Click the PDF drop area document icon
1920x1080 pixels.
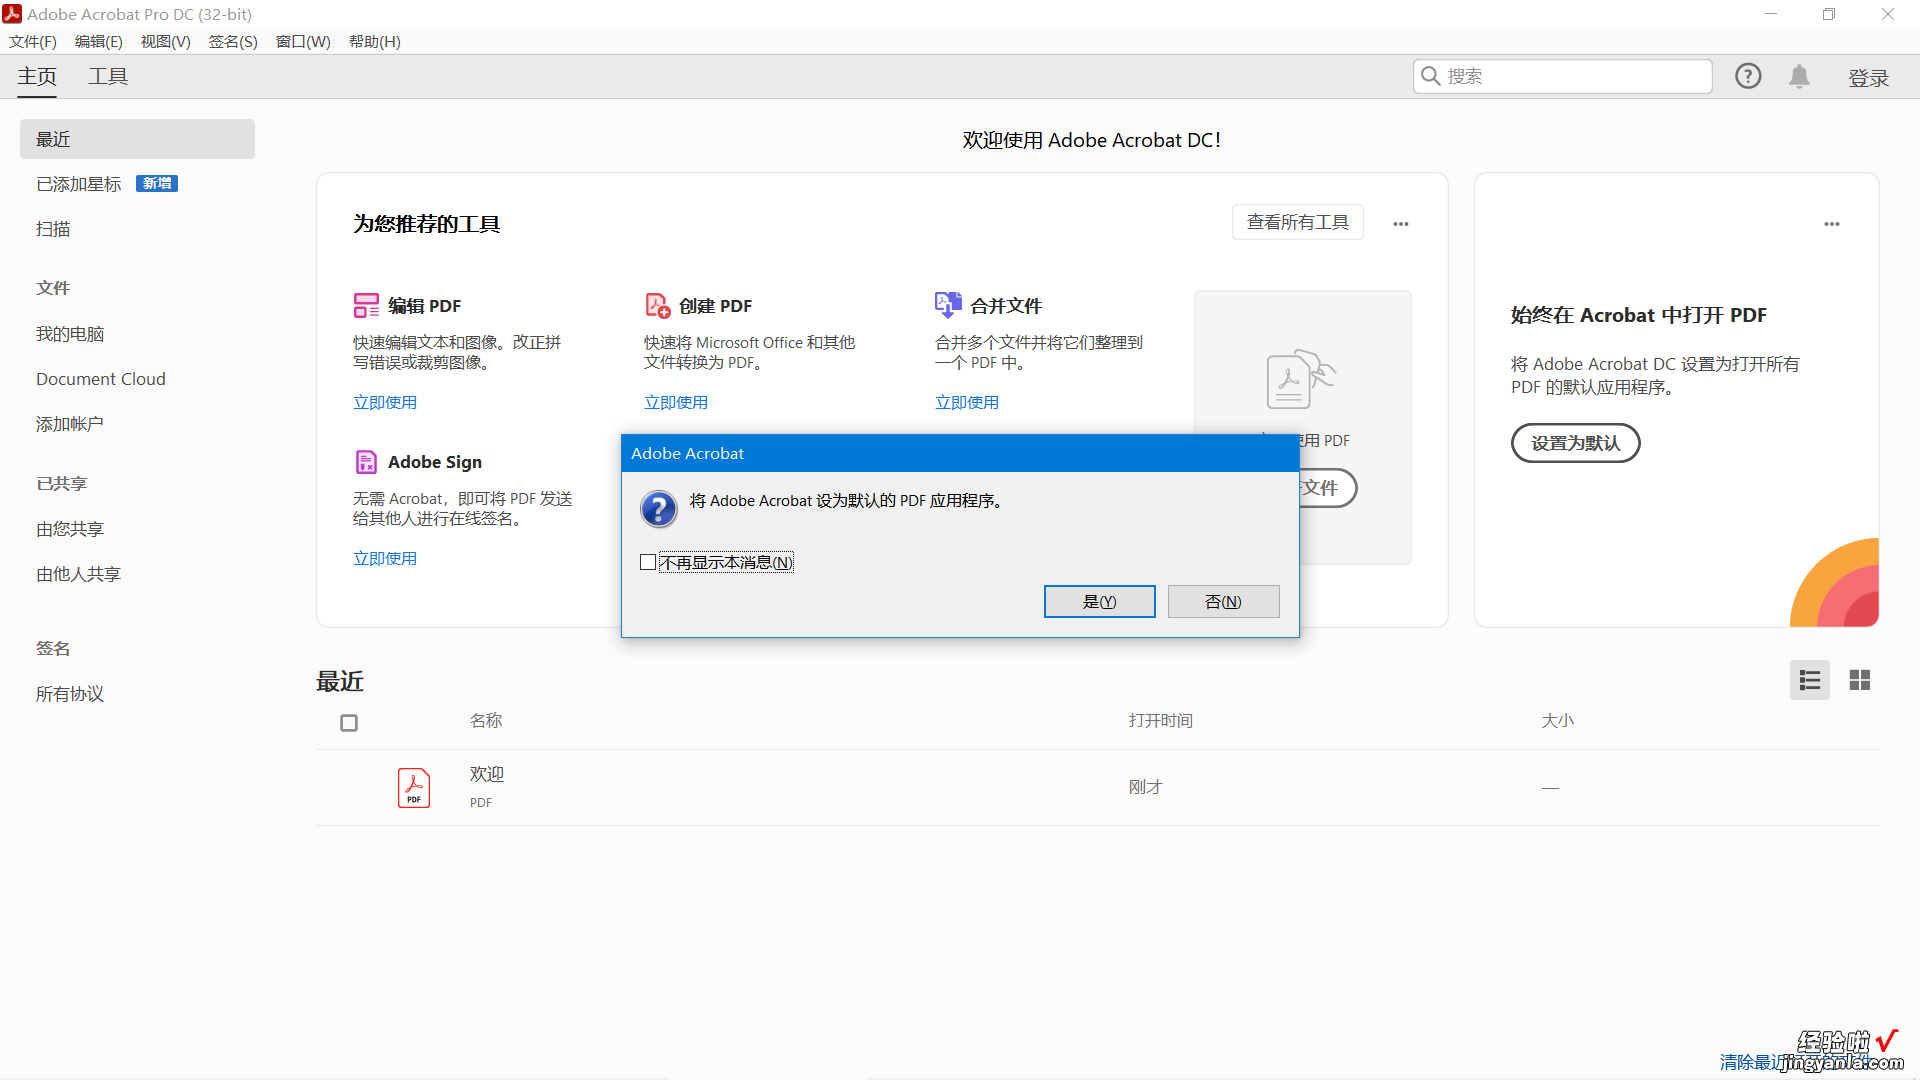coord(1300,379)
